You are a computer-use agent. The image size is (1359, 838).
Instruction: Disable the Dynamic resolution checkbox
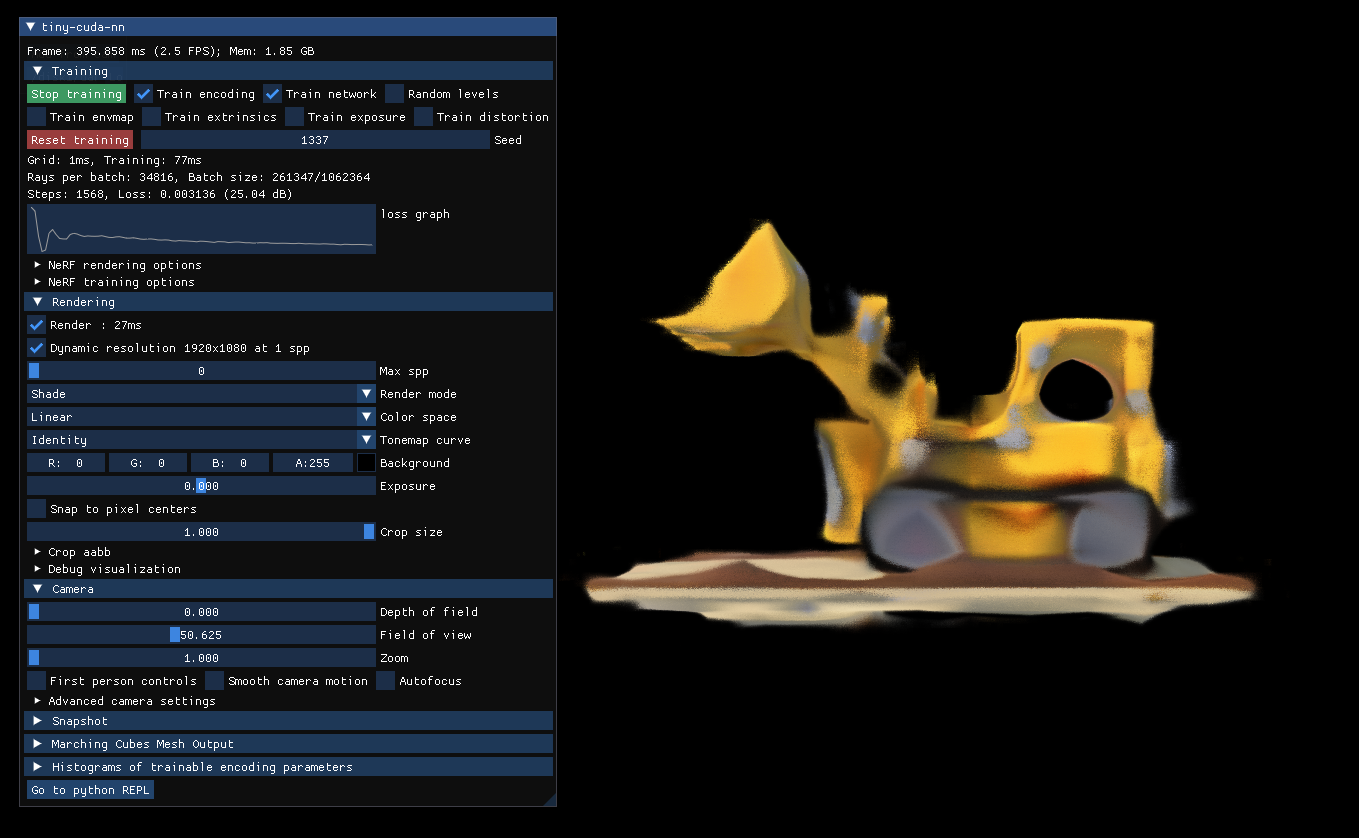(x=37, y=348)
